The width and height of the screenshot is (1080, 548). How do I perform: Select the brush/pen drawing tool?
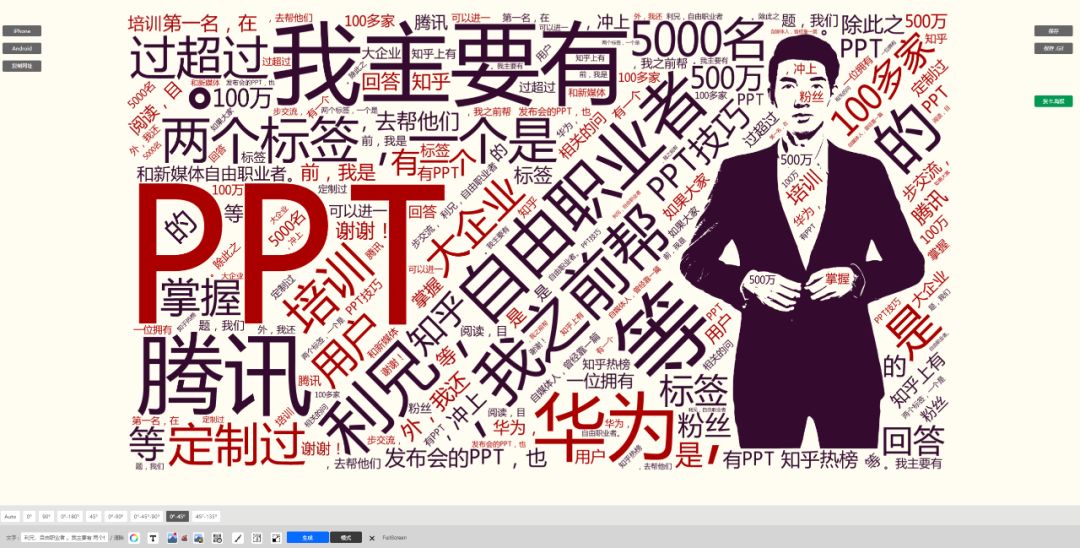[x=238, y=538]
